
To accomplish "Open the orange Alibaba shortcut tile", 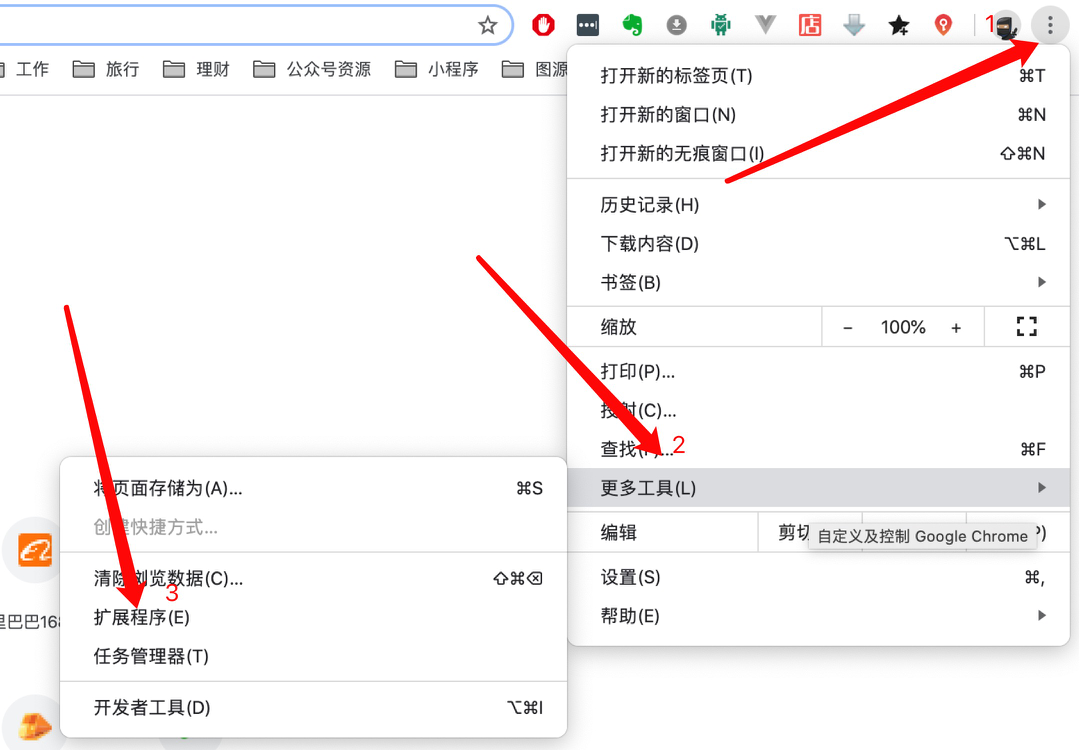I will tap(34, 550).
